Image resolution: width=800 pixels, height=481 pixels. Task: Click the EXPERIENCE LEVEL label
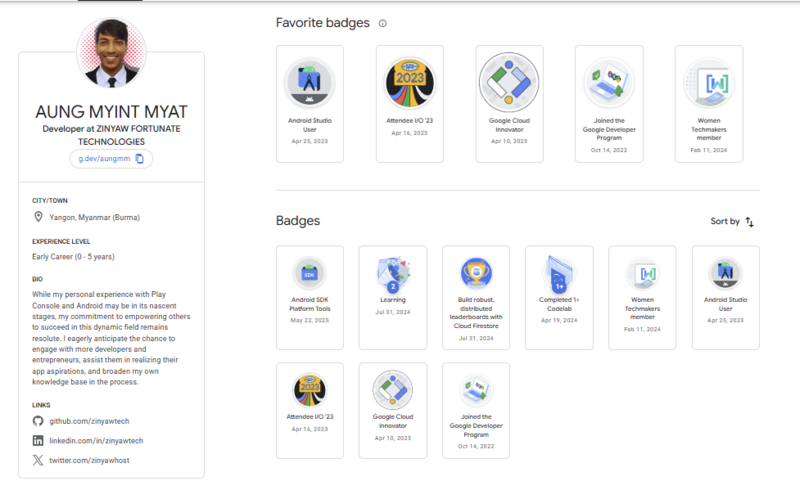[x=61, y=241]
